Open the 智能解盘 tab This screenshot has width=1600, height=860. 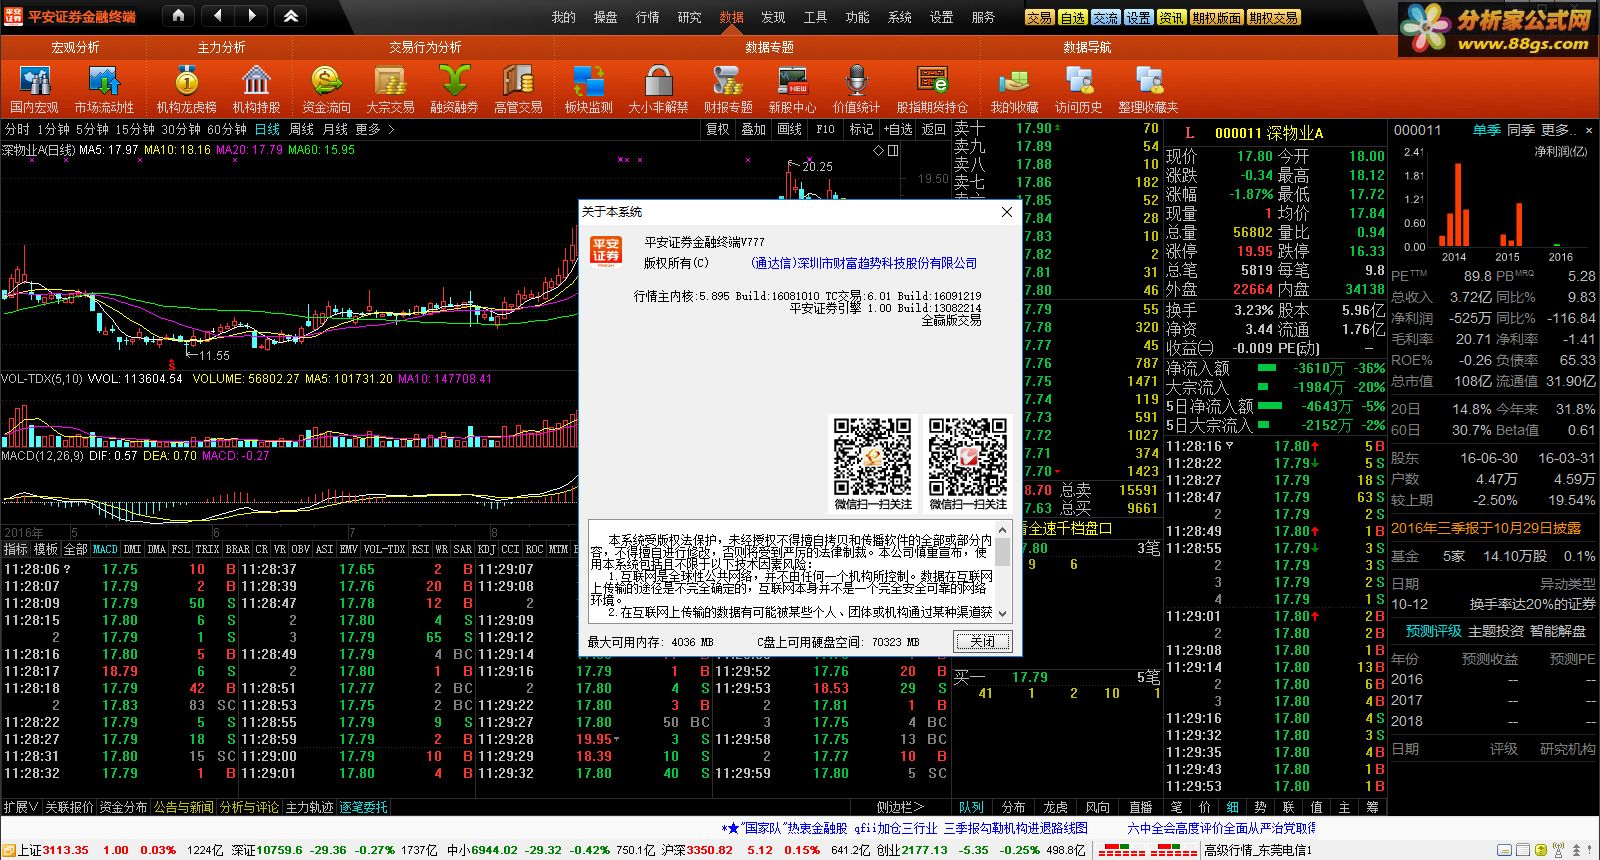[x=1557, y=631]
